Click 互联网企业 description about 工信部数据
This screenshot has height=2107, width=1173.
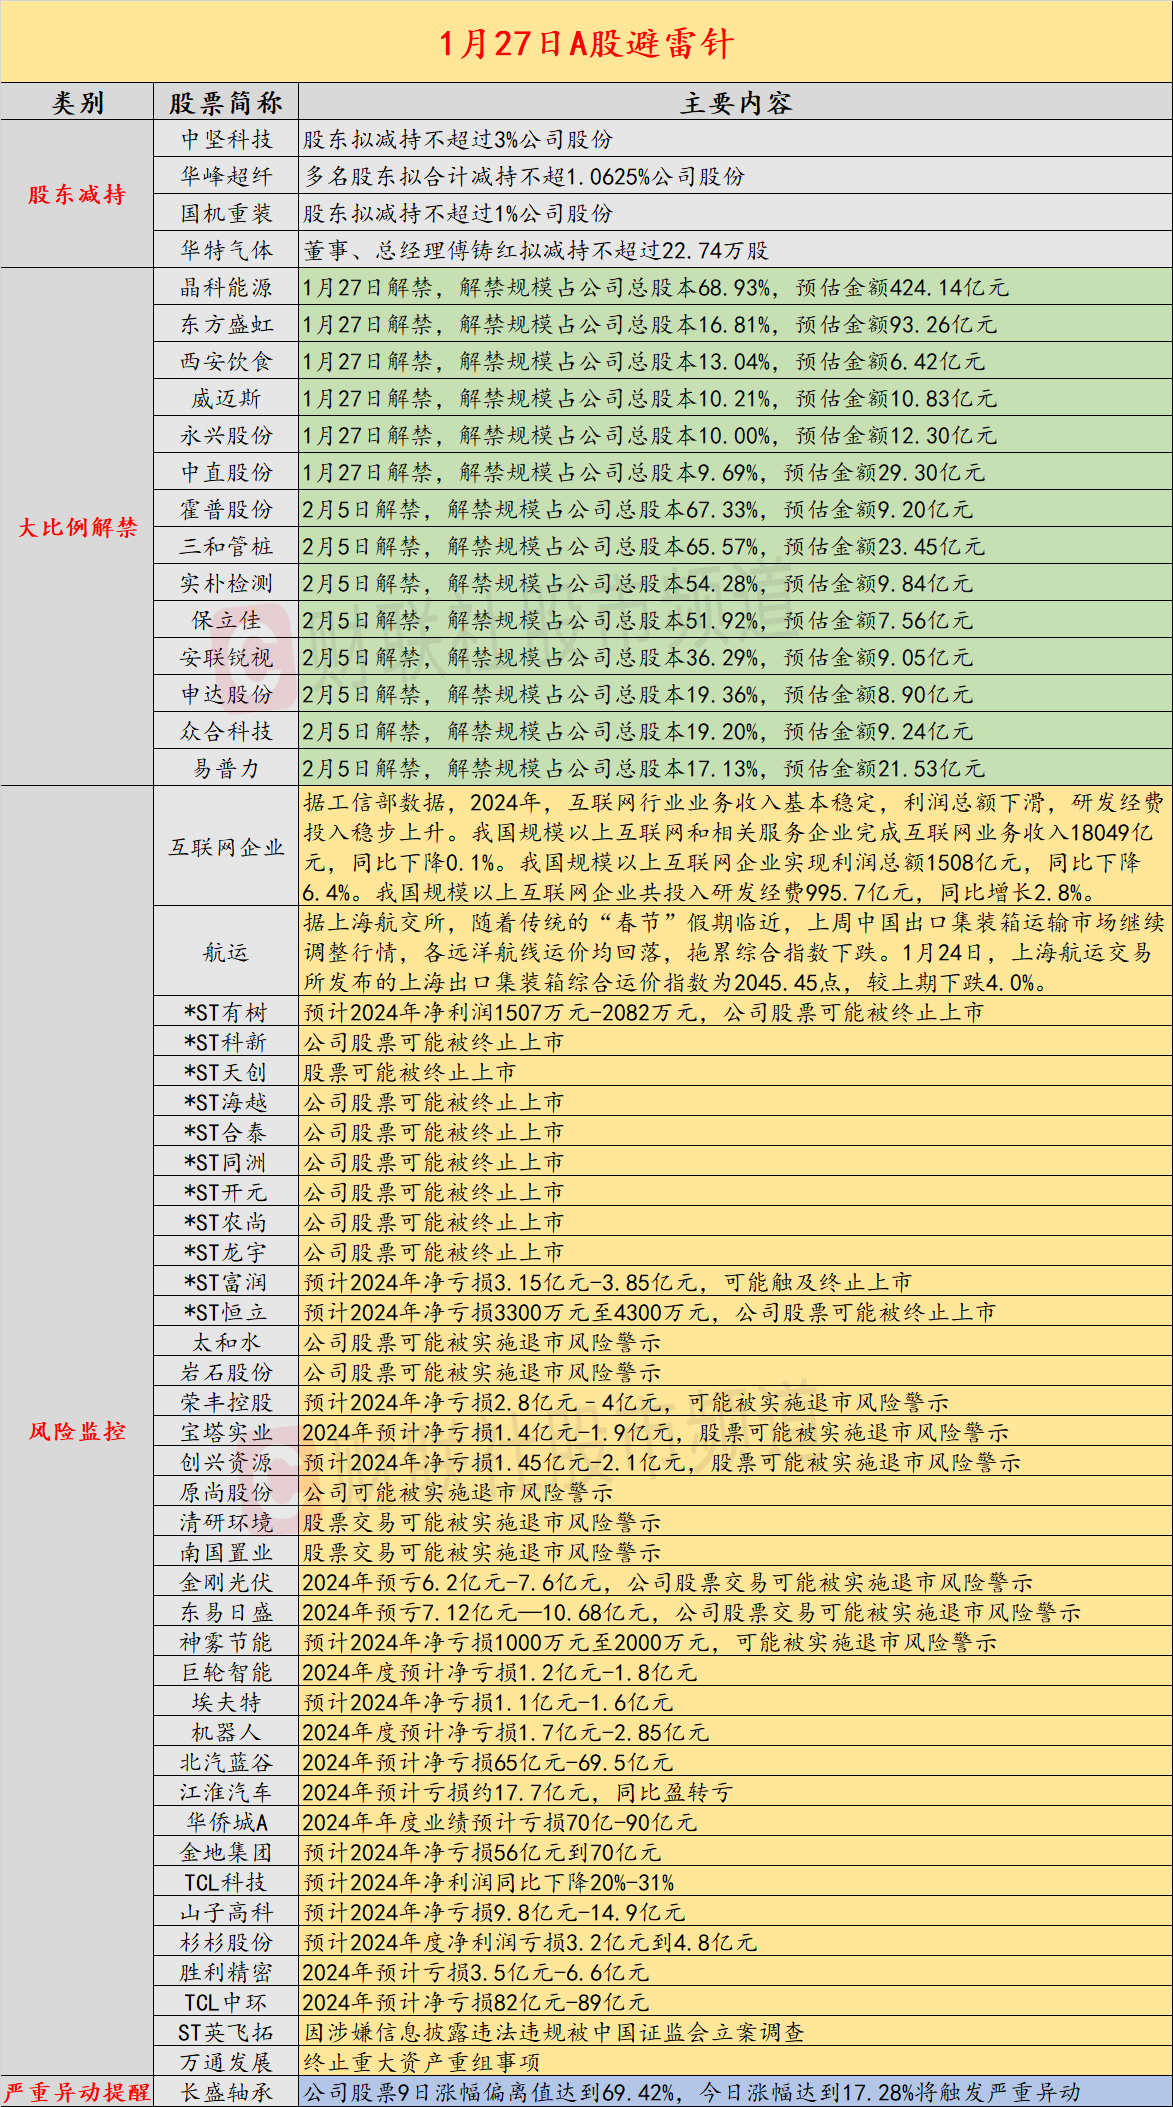[x=735, y=847]
